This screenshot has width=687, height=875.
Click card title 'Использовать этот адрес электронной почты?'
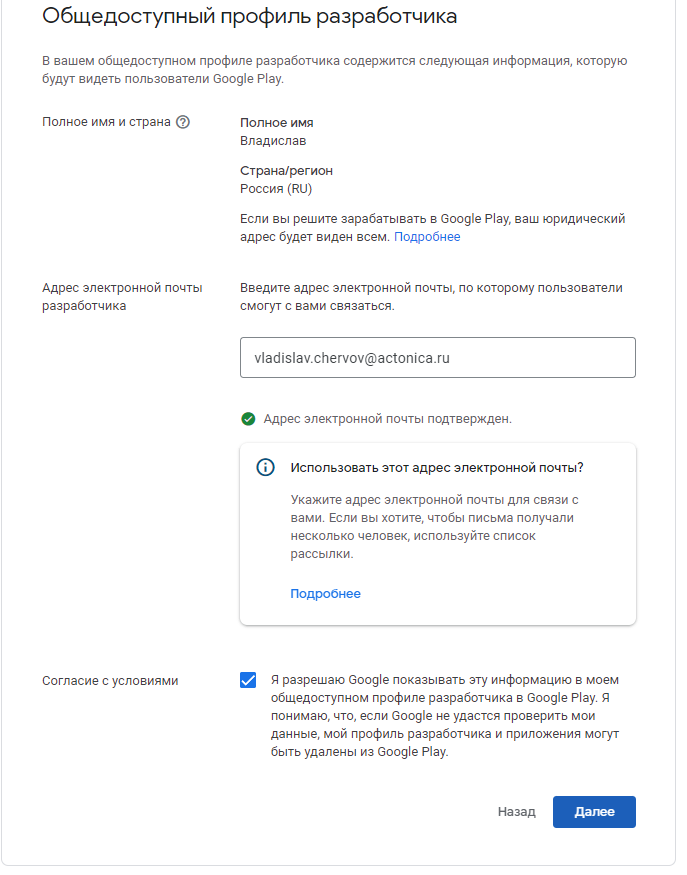(436, 468)
